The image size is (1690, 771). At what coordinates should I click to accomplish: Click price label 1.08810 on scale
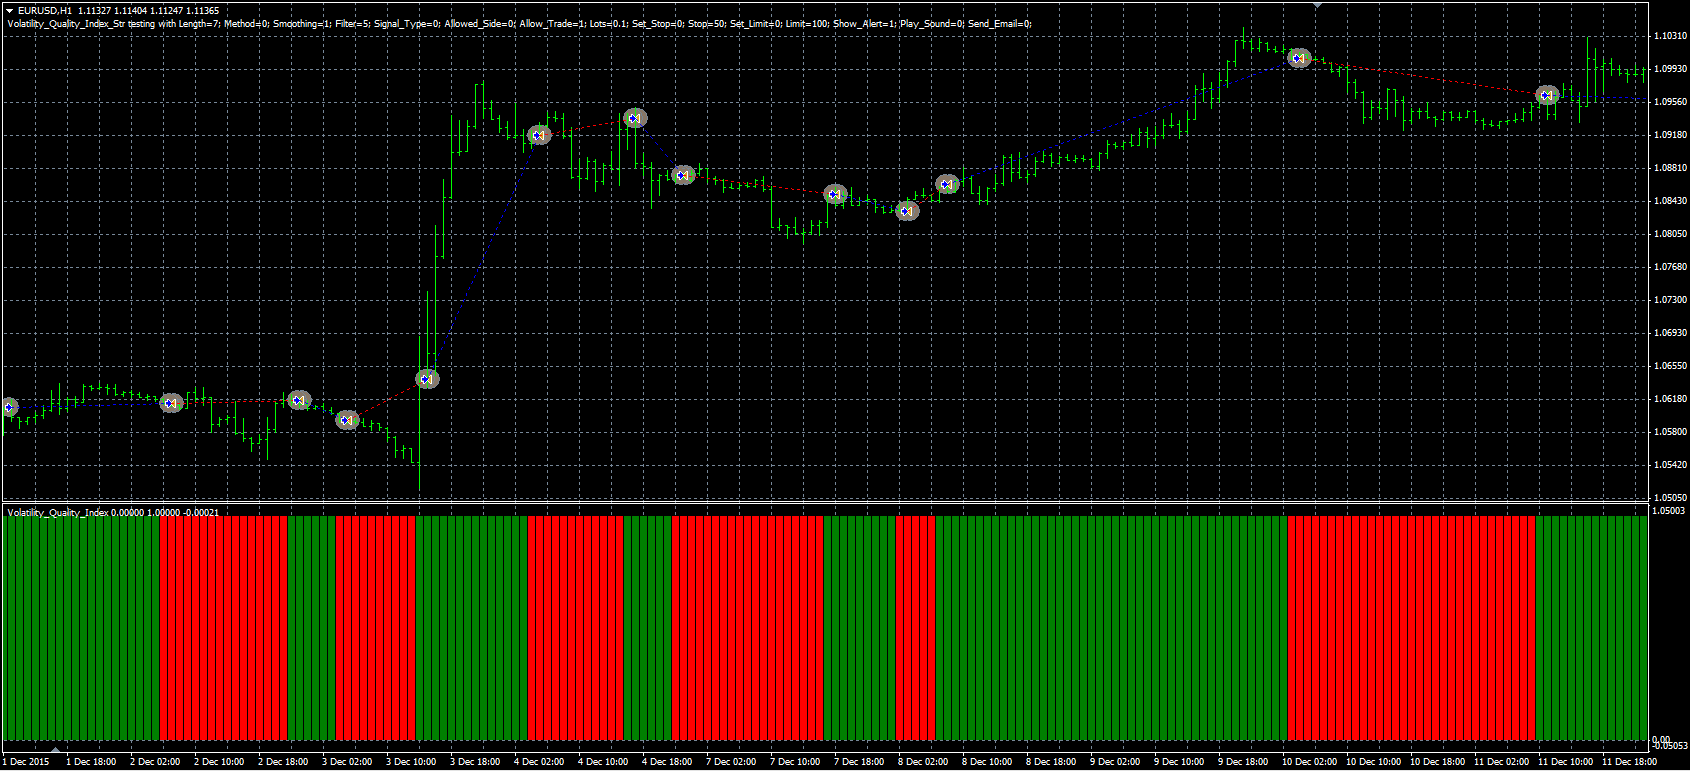pos(1671,168)
